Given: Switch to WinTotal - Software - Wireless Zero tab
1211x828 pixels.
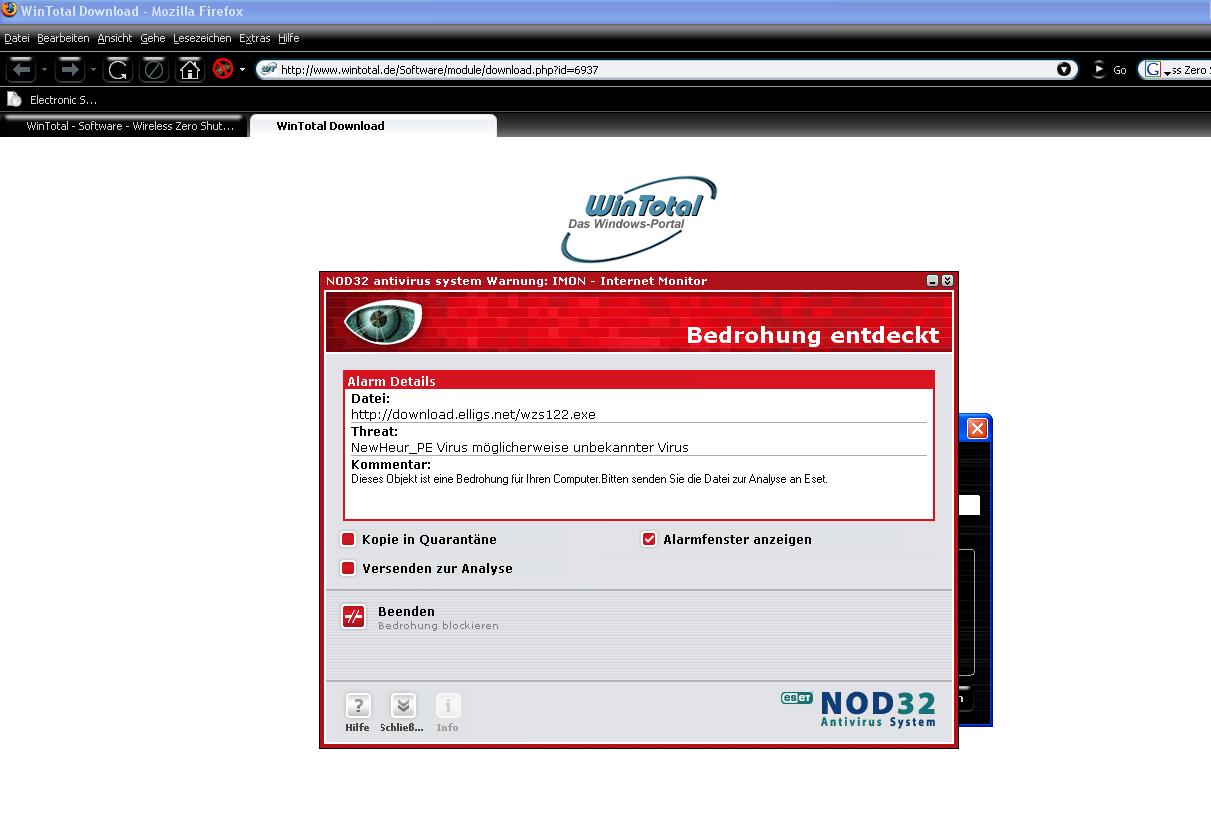Looking at the screenshot, I should (124, 126).
